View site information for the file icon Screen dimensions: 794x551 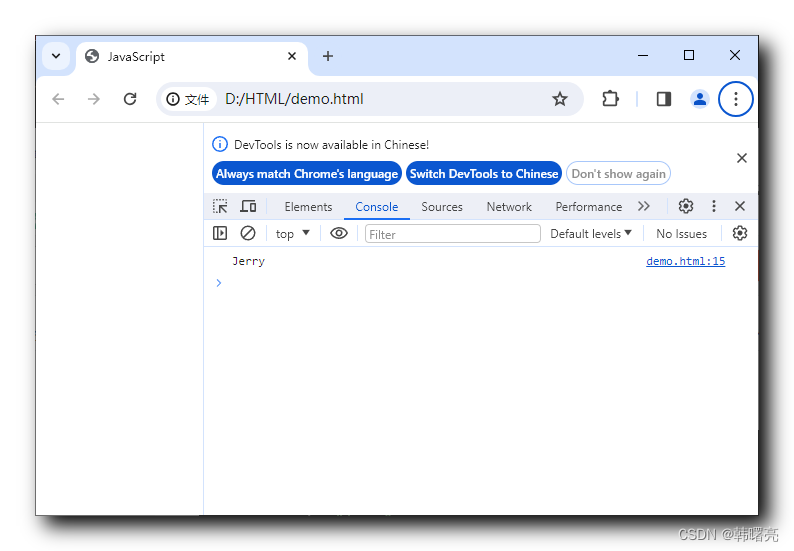pos(188,99)
